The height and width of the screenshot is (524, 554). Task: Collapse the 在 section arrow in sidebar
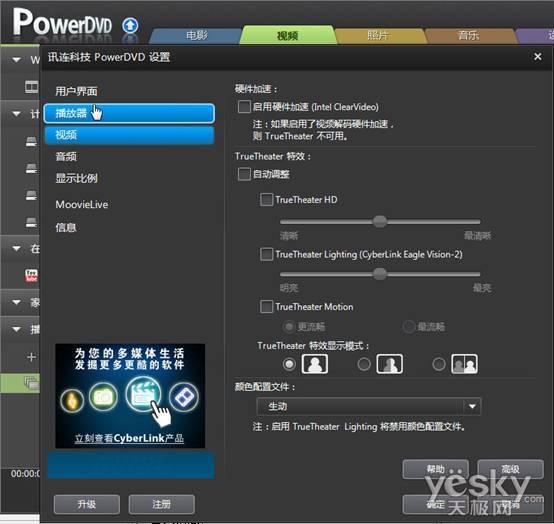(x=16, y=248)
